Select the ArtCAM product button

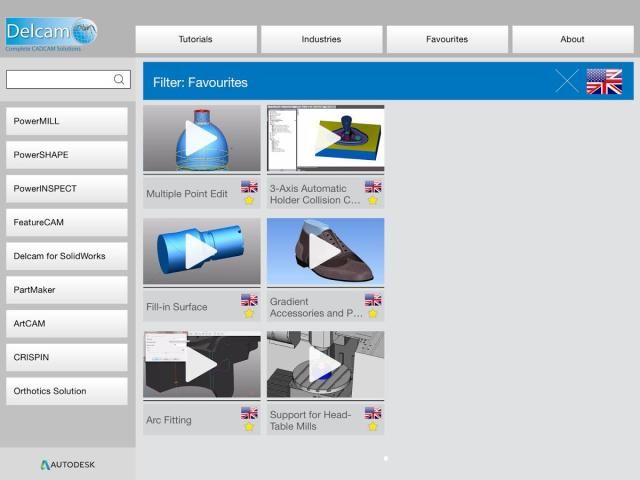pyautogui.click(x=67, y=324)
